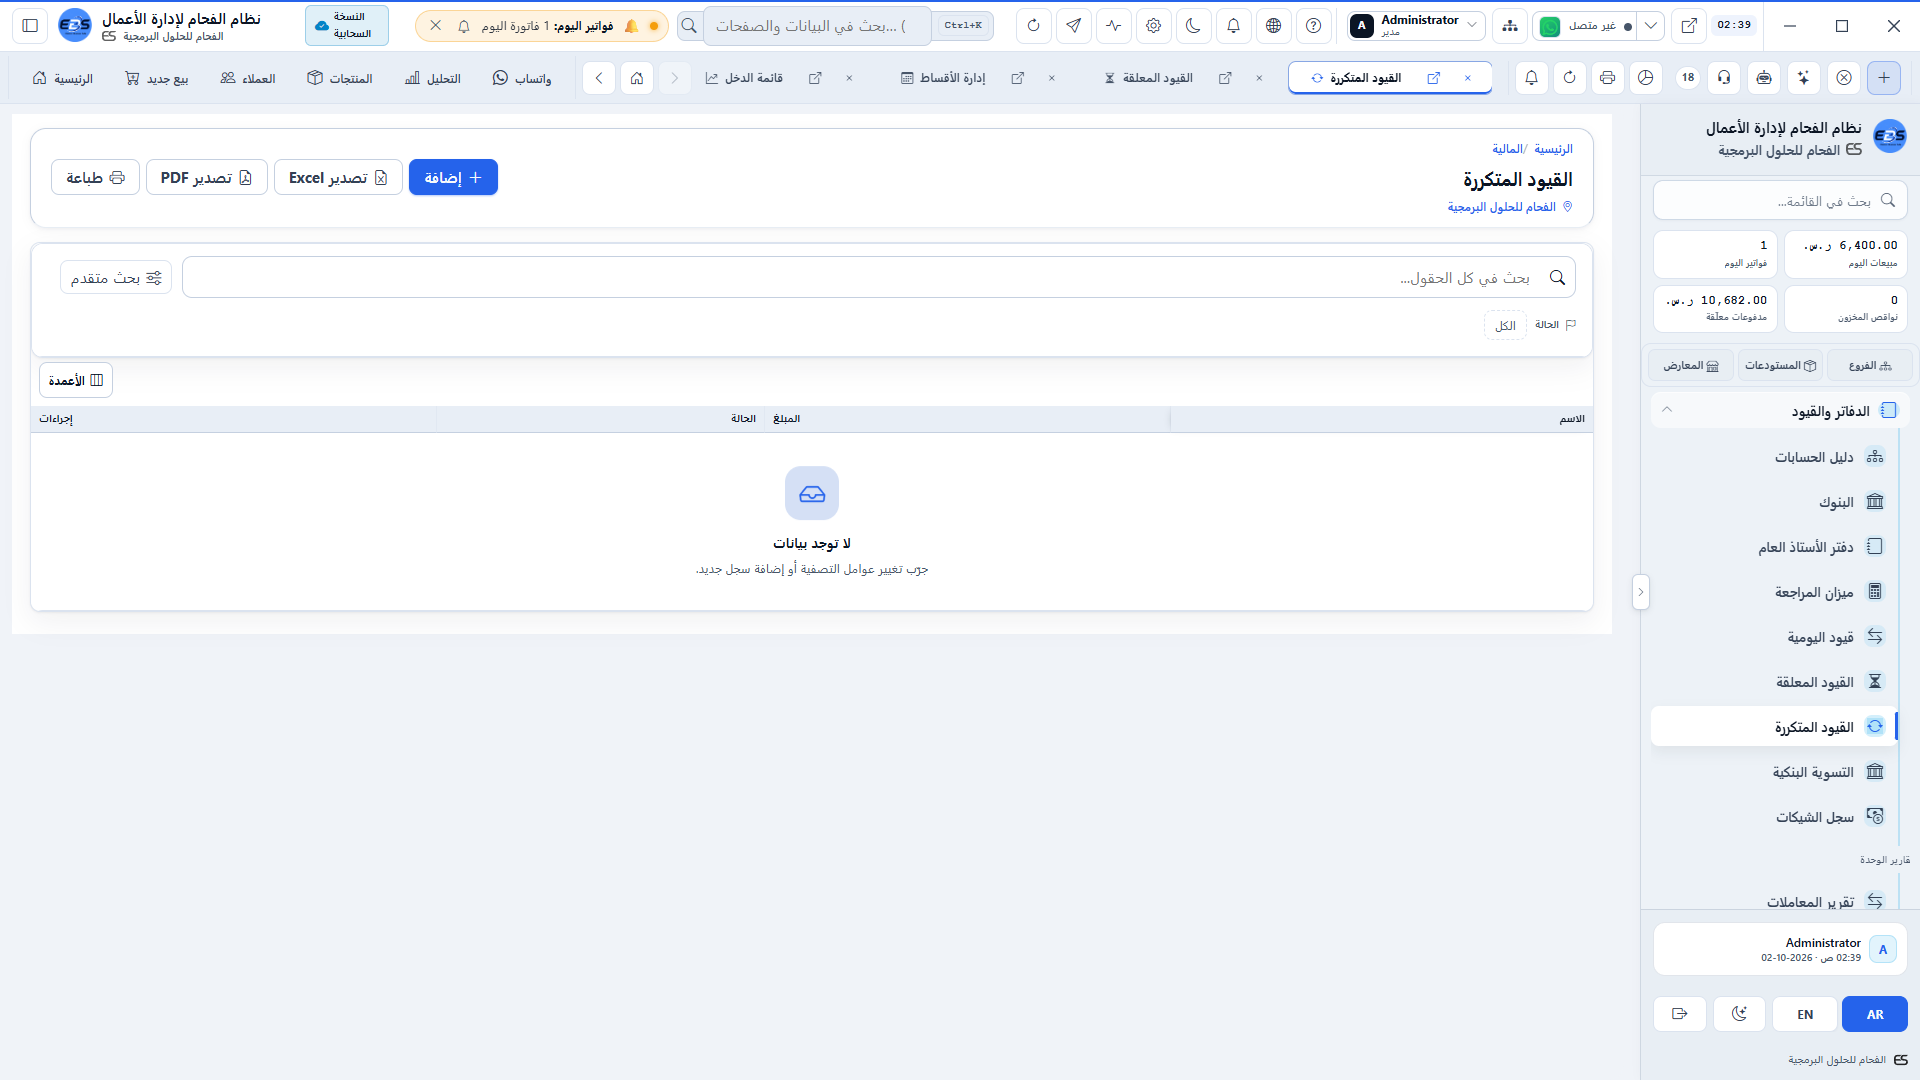
Task: Open واتساب in the quick menu
Action: tap(522, 78)
